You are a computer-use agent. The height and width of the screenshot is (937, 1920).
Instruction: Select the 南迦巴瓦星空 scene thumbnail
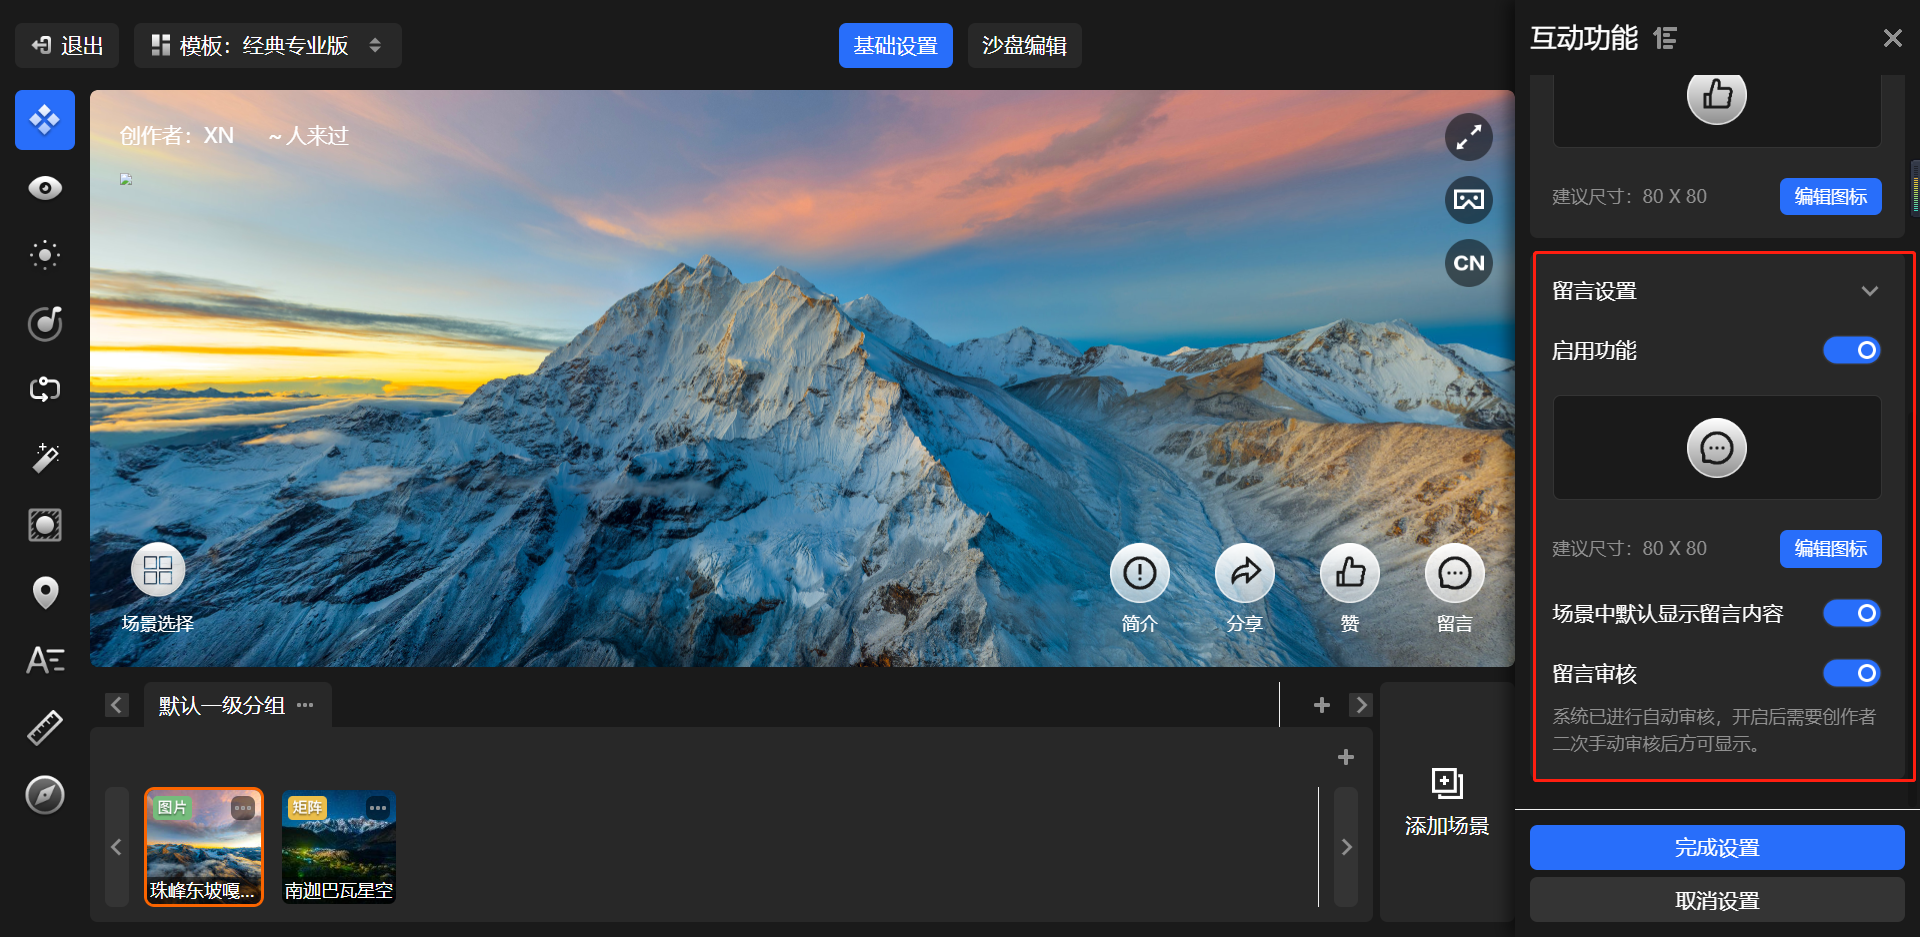point(339,847)
